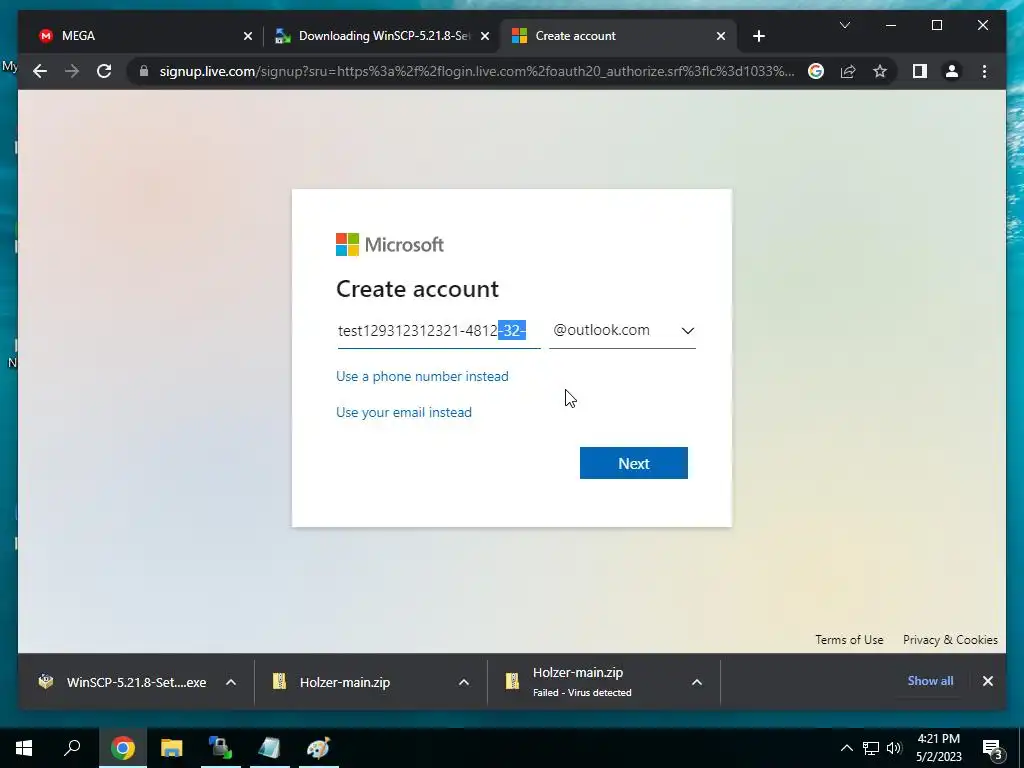Switch to Downloading WinSCP tab

point(382,36)
